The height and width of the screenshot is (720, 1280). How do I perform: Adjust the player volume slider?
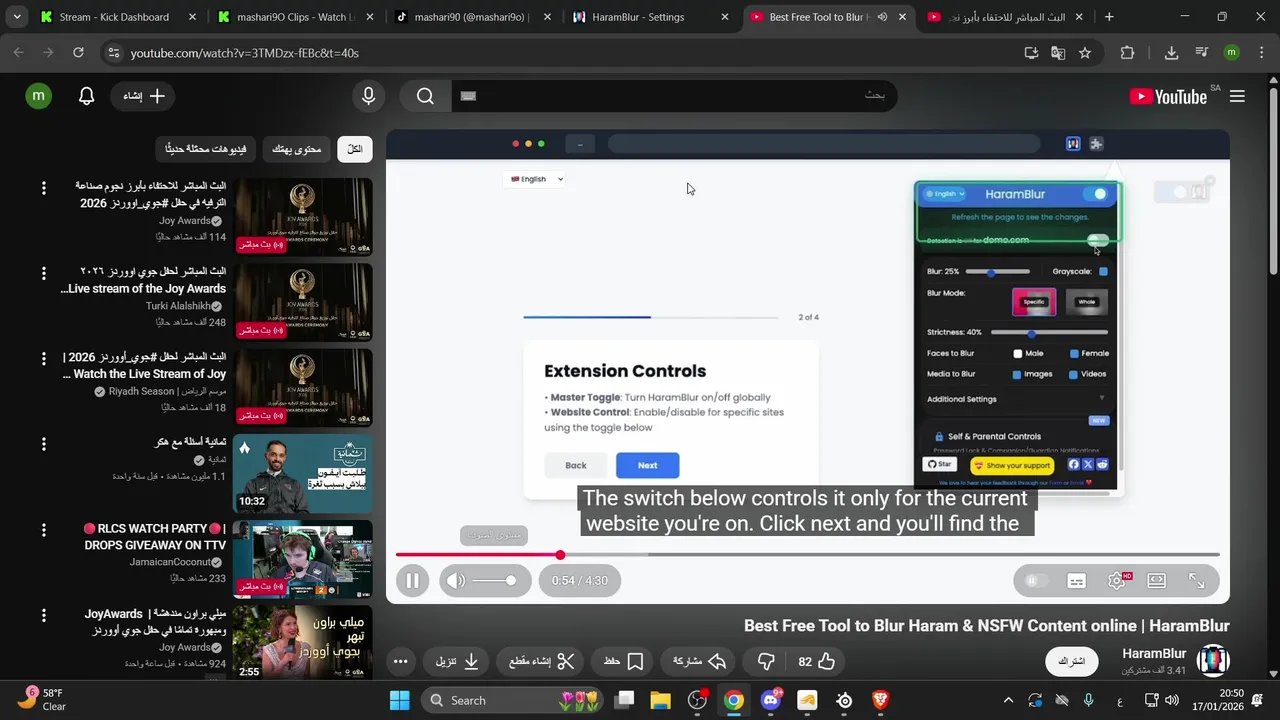(x=494, y=580)
